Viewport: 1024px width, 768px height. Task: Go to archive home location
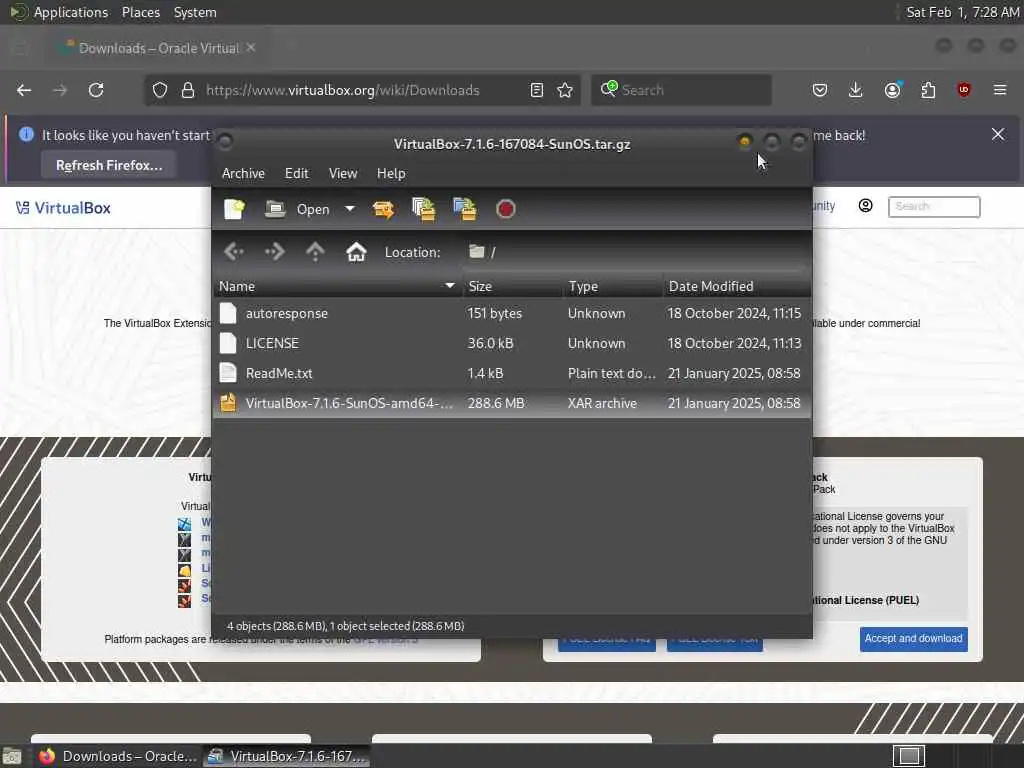(x=356, y=251)
